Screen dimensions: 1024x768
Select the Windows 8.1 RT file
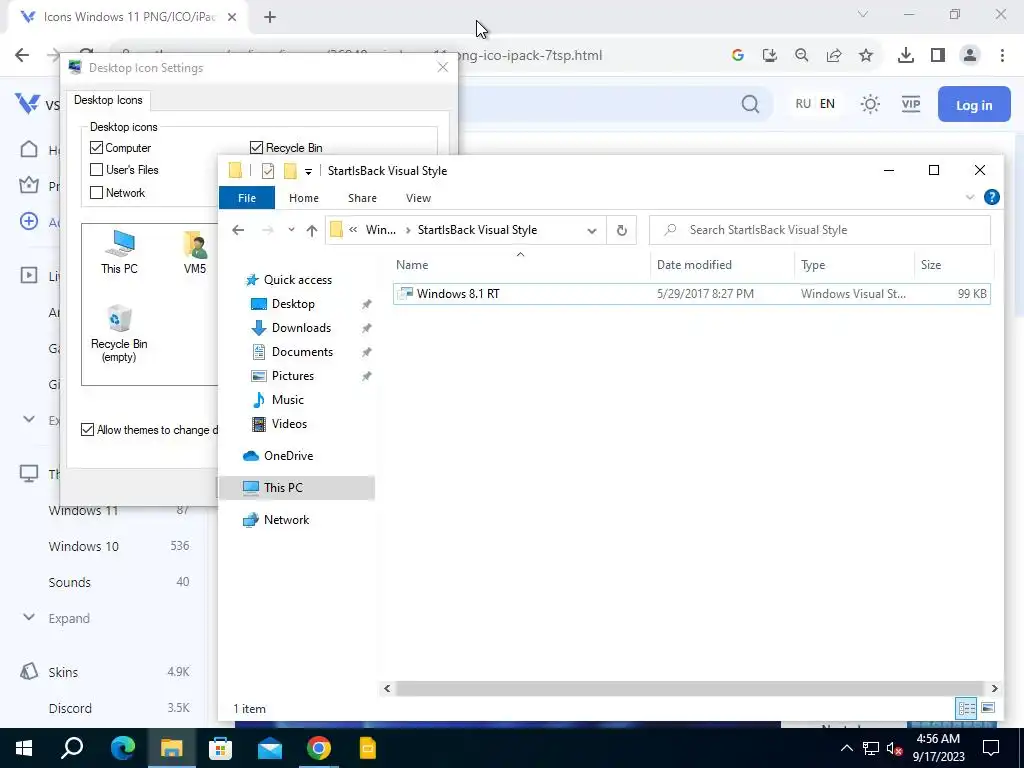[692, 294]
